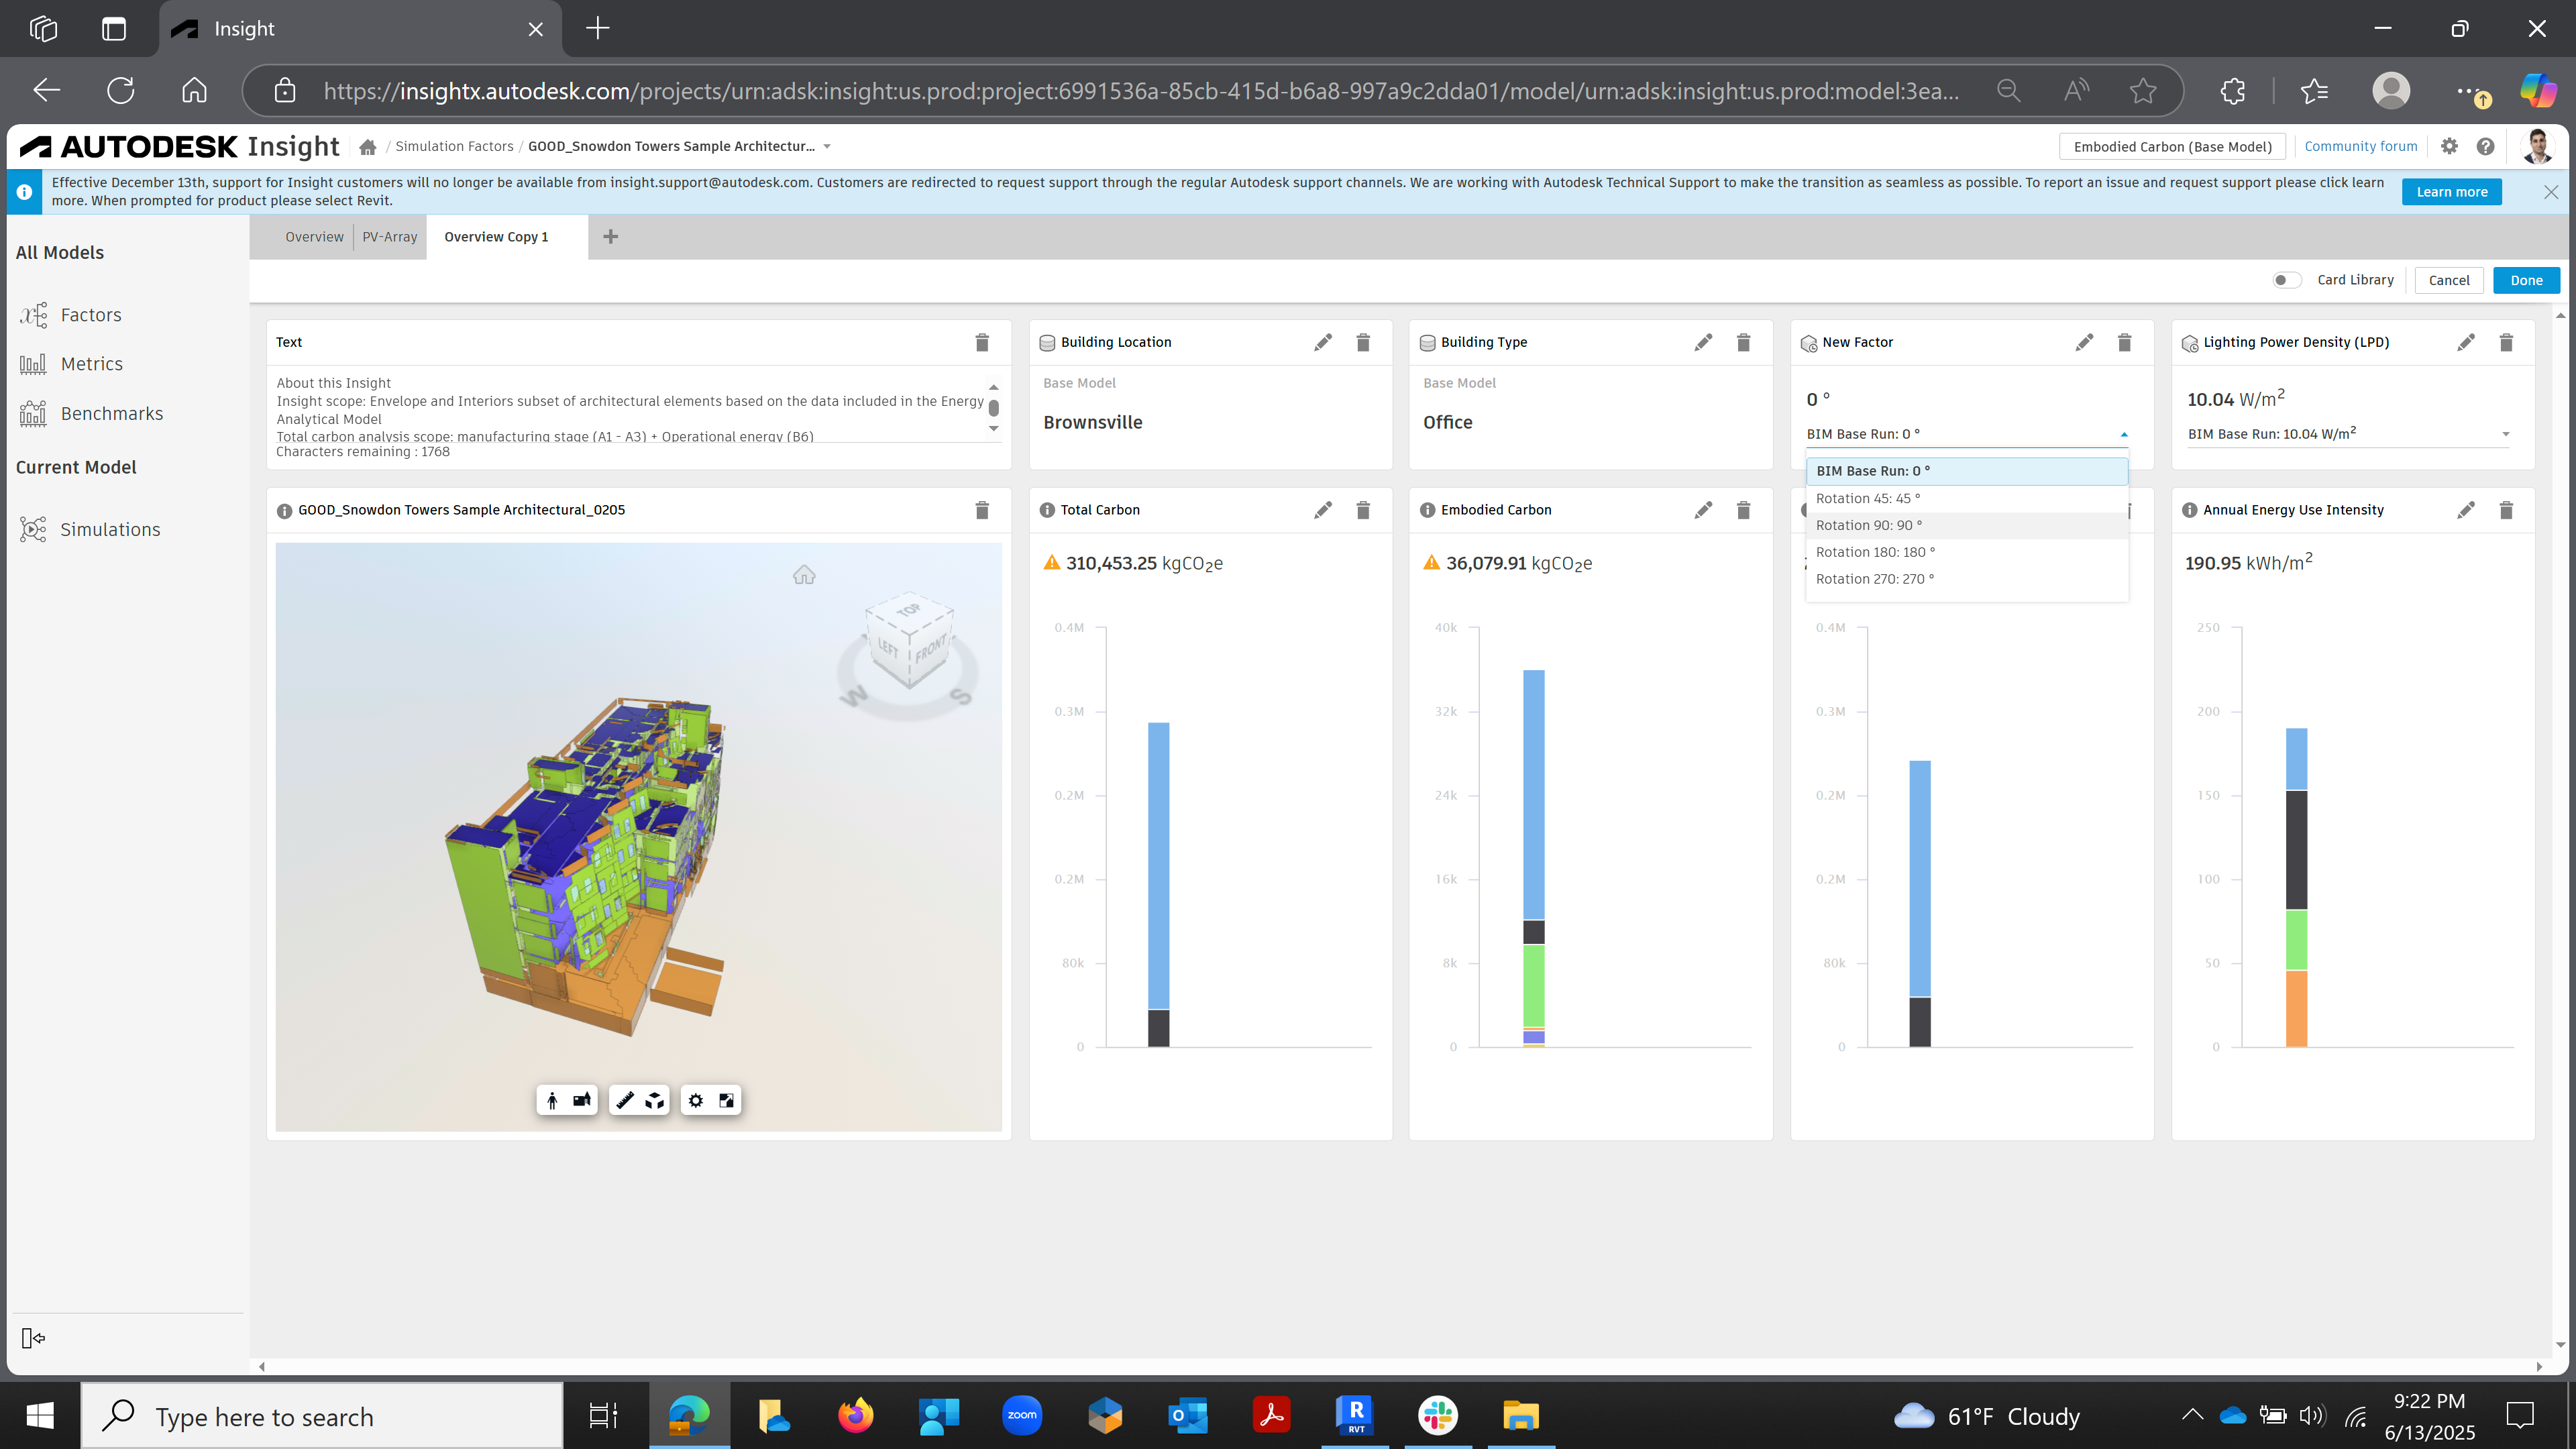Toggle full screen in the model viewer
Screen dimensions: 2576x1449
tap(727, 1100)
